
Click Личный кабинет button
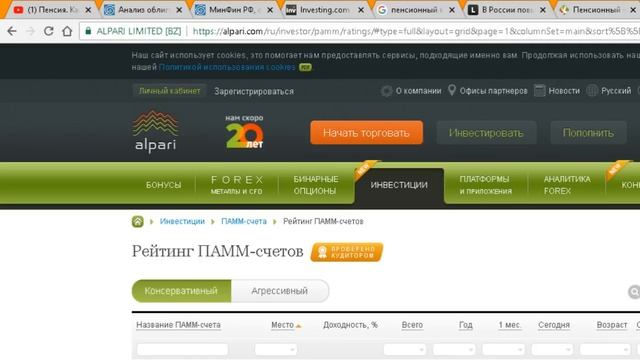(x=169, y=91)
